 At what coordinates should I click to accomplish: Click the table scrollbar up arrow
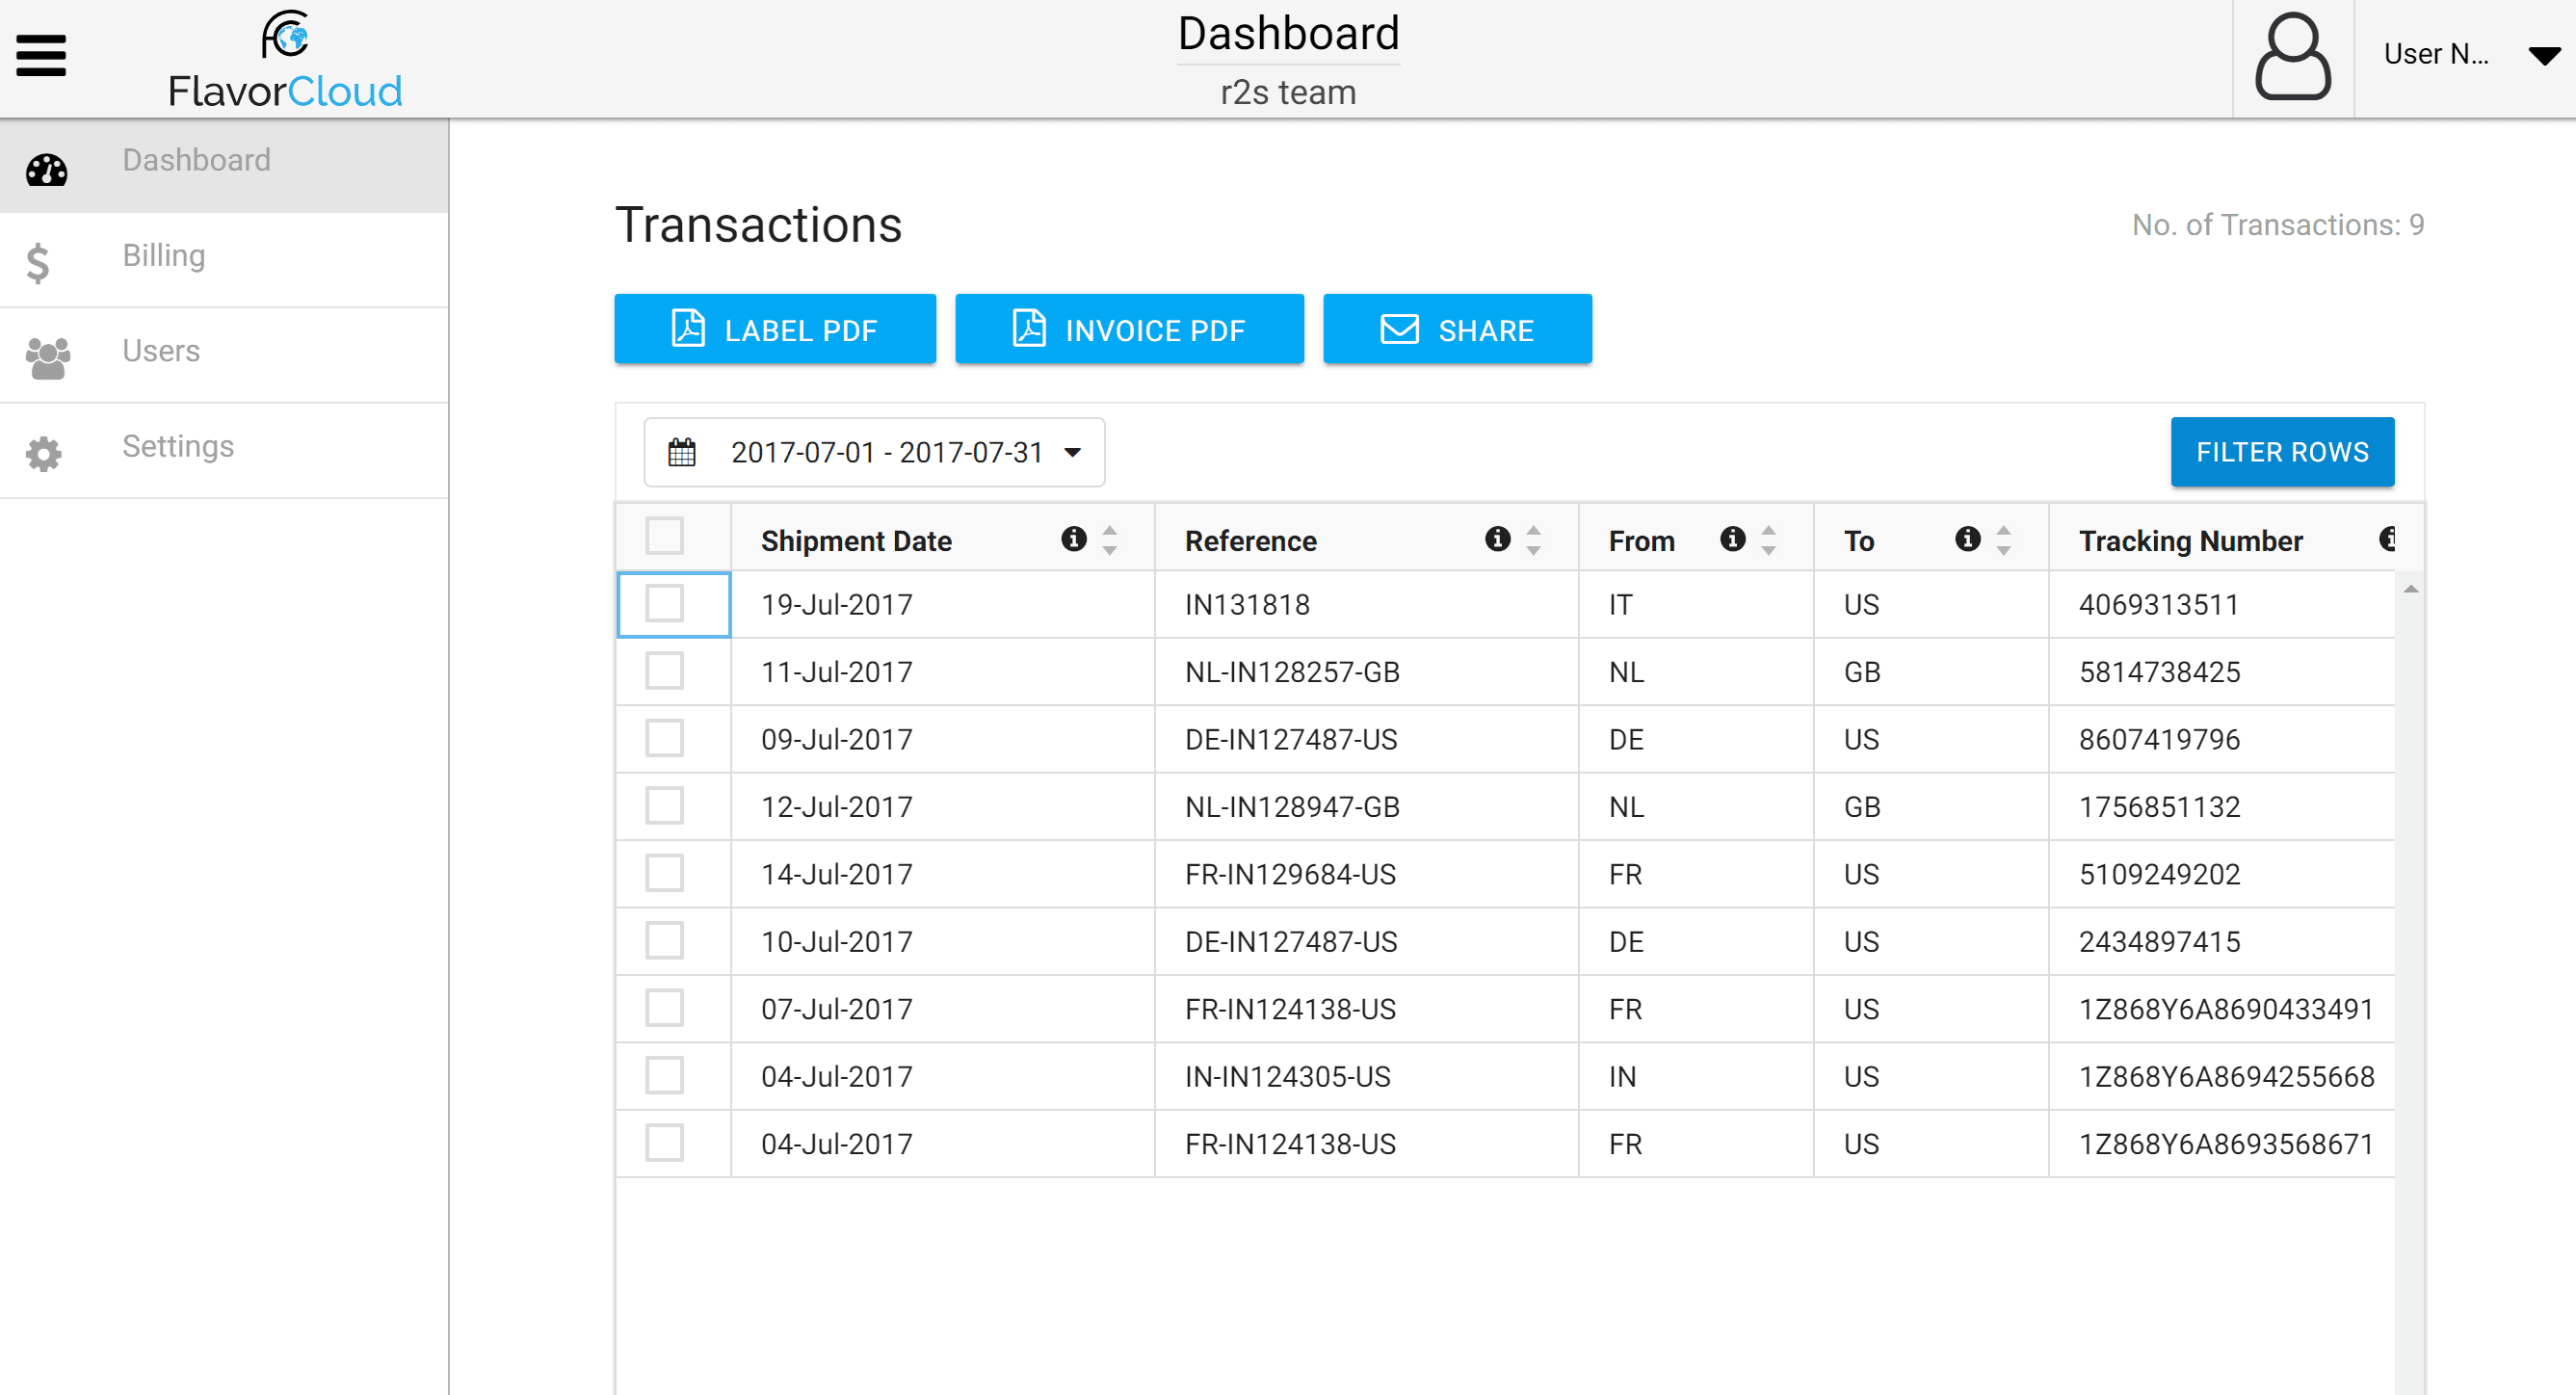pos(2411,589)
